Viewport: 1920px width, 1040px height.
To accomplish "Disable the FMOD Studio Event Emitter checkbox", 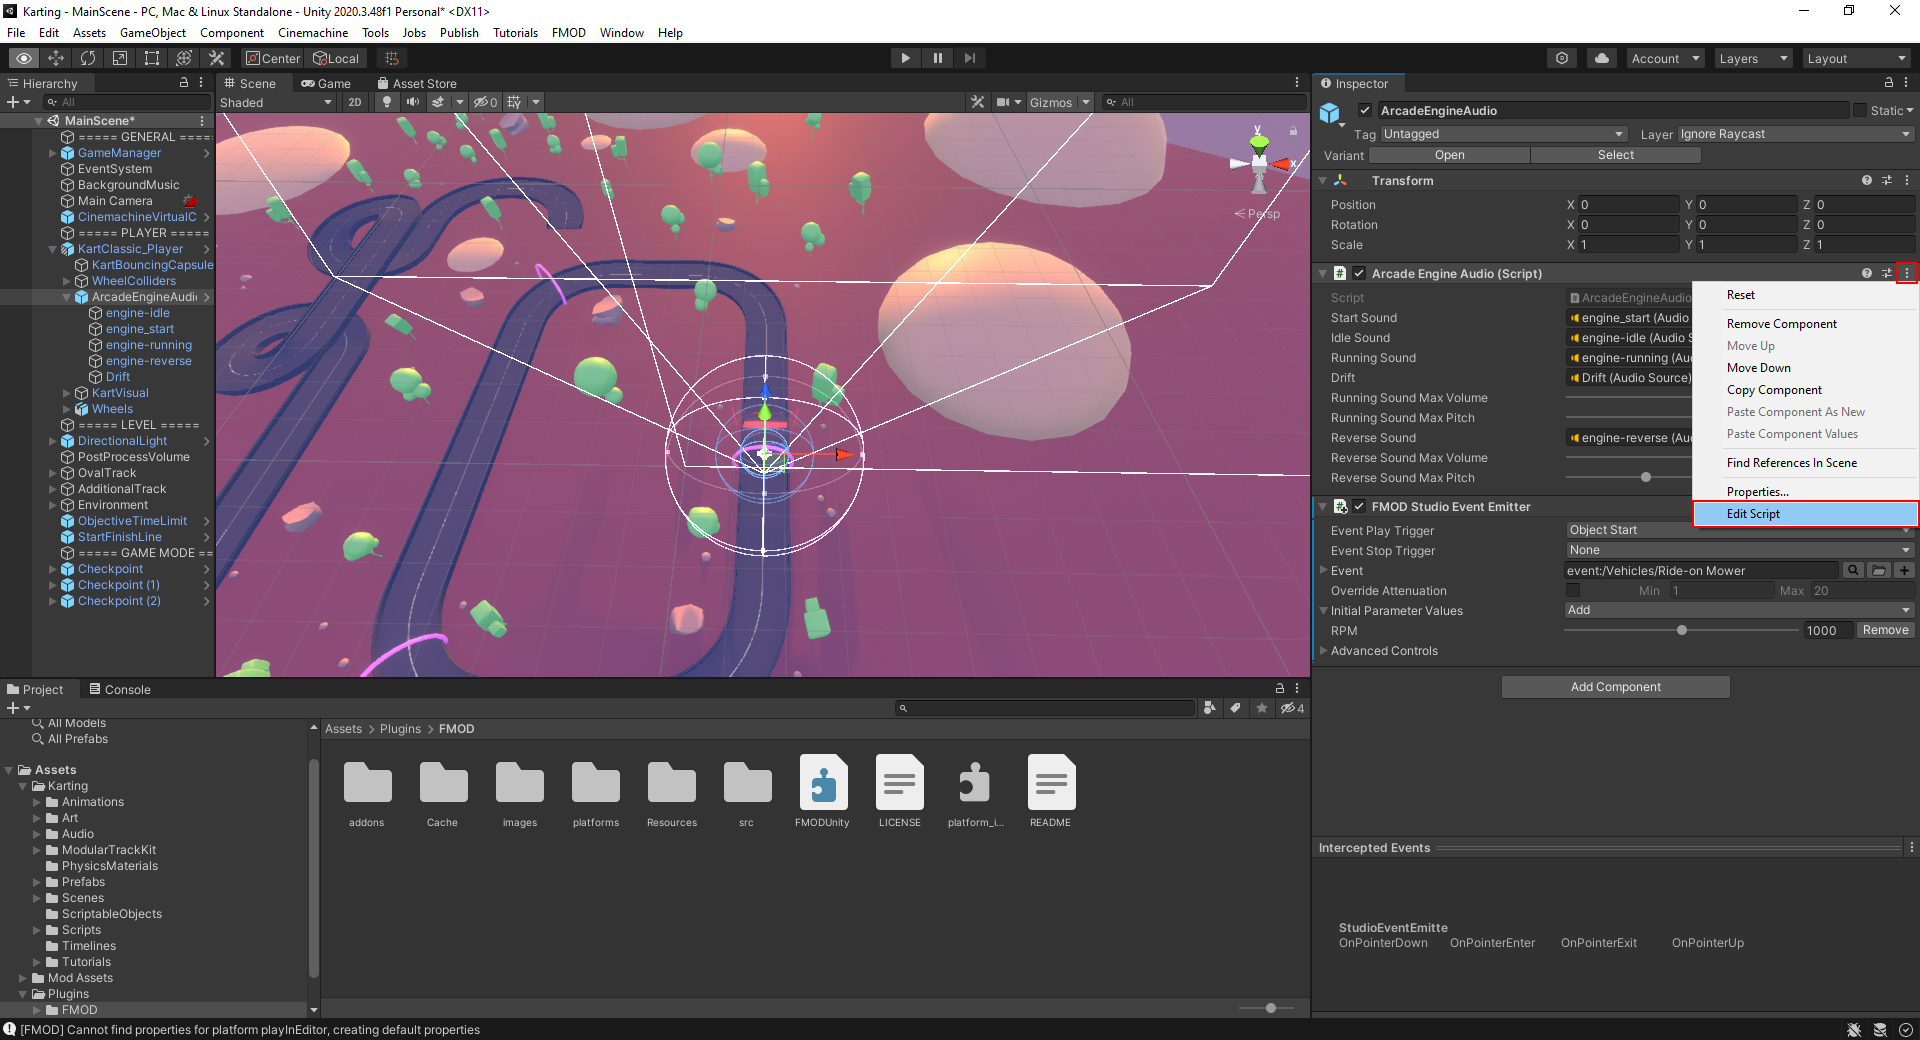I will (x=1359, y=506).
